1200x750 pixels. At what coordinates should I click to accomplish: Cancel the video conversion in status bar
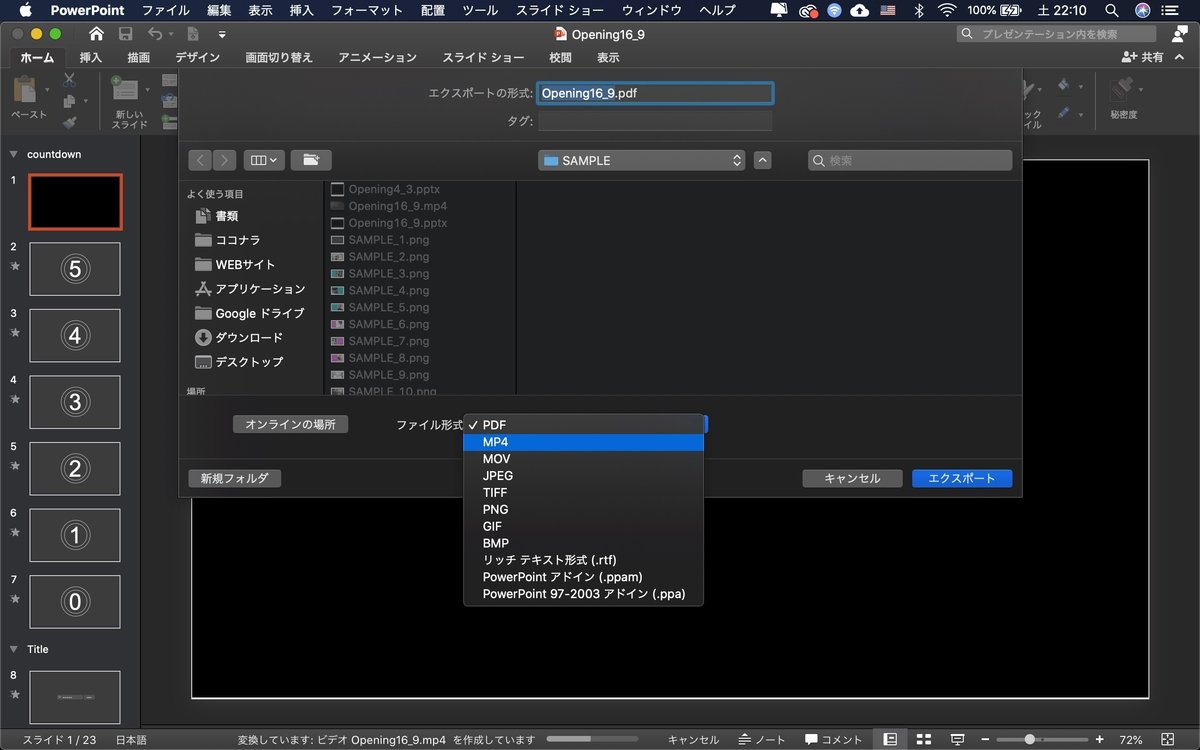click(693, 740)
